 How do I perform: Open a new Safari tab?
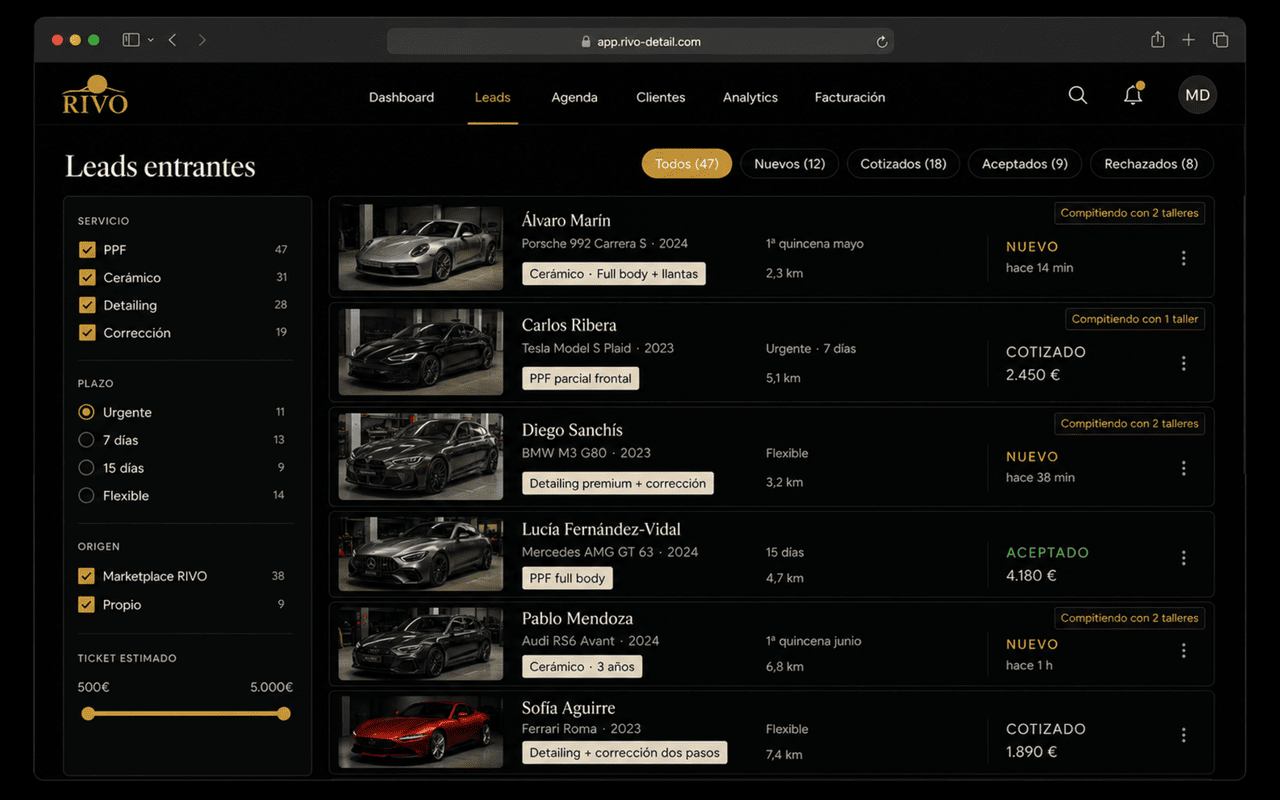(1188, 40)
